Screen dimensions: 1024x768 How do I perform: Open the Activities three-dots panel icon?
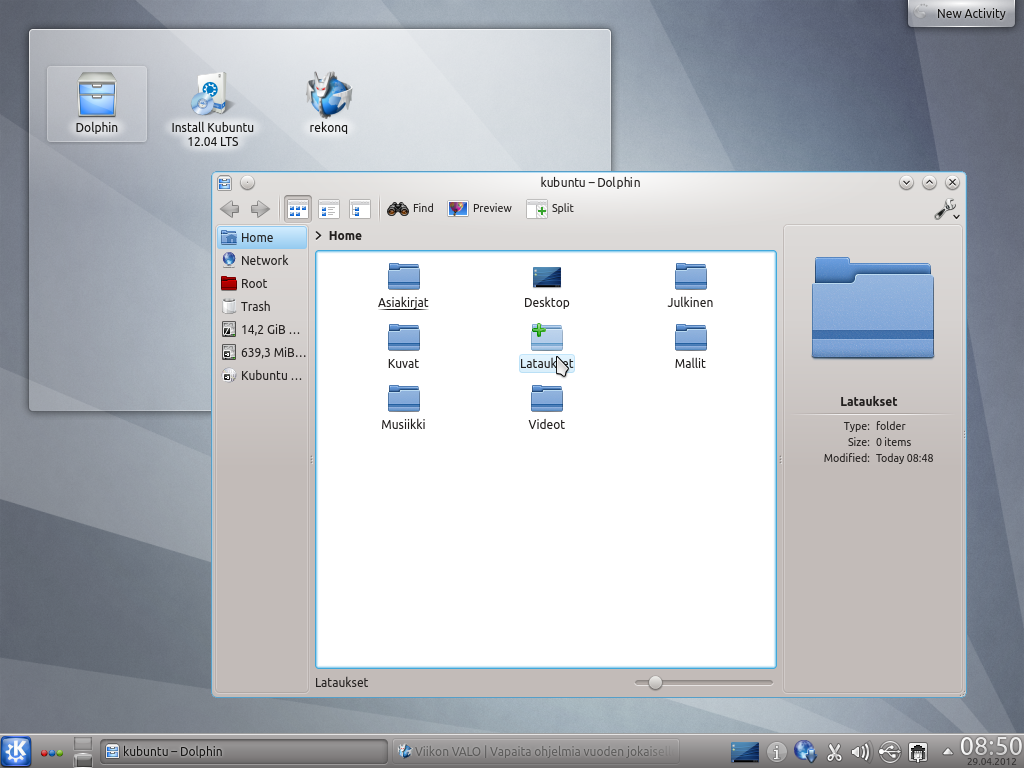click(52, 752)
